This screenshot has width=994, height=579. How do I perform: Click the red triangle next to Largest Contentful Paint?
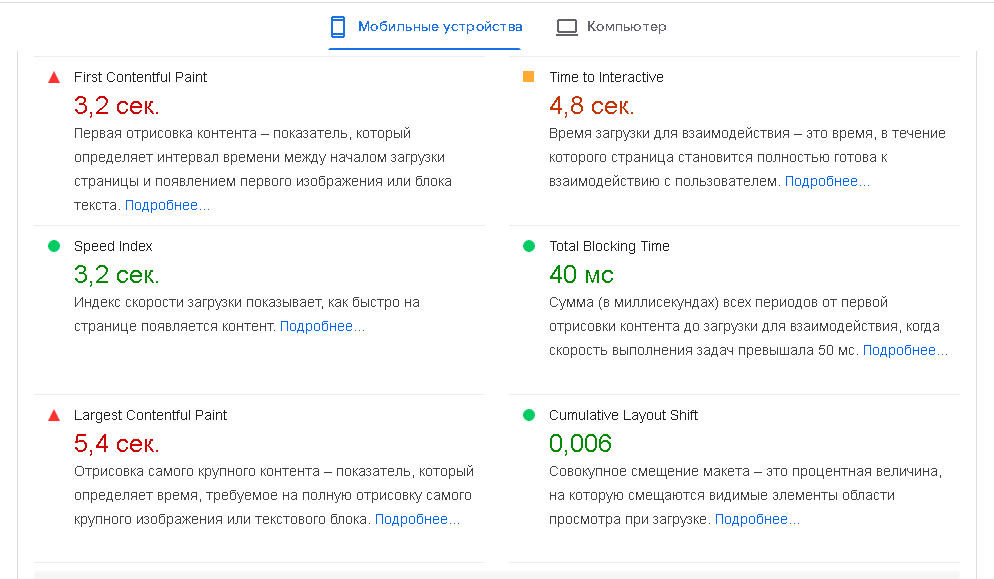[54, 415]
